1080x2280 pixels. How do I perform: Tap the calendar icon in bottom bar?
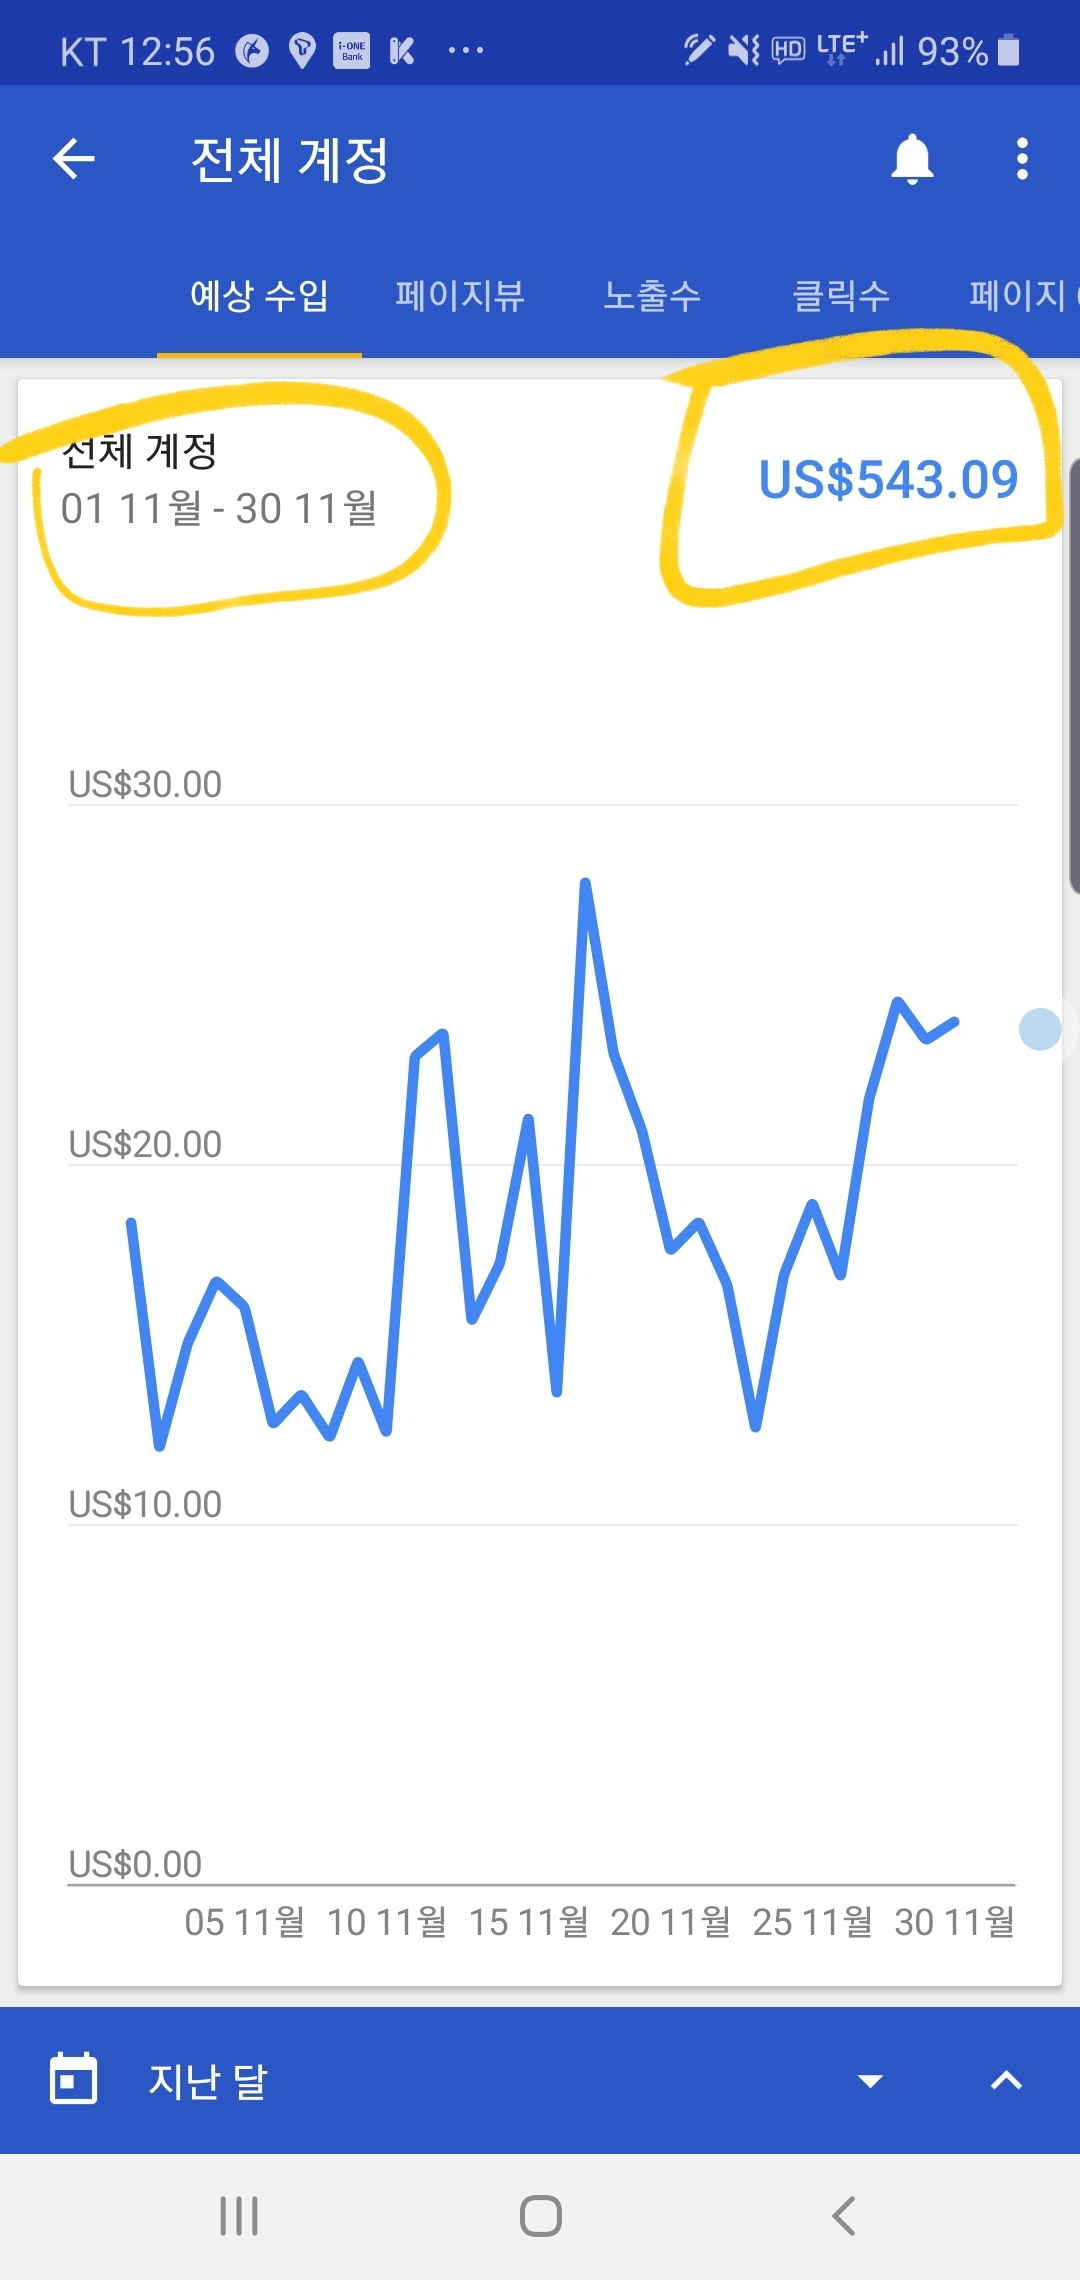tap(74, 2079)
